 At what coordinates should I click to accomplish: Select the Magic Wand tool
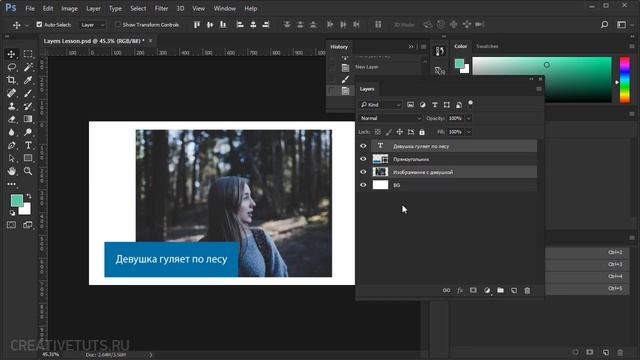(28, 67)
